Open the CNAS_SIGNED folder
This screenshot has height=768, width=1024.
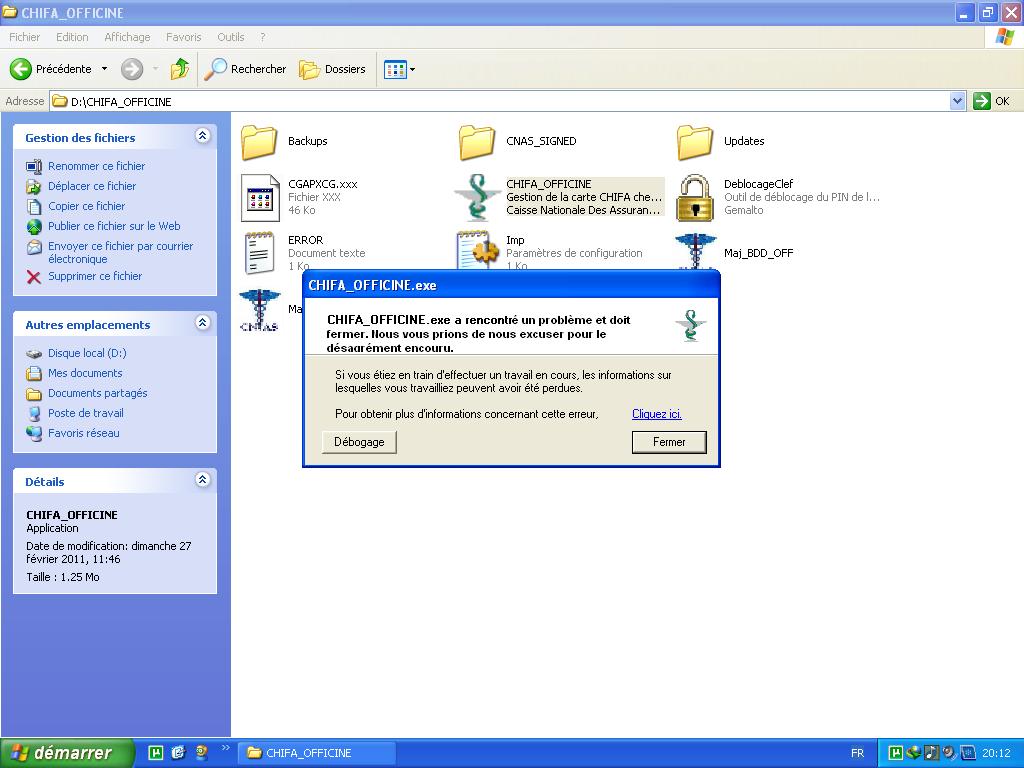pyautogui.click(x=477, y=141)
